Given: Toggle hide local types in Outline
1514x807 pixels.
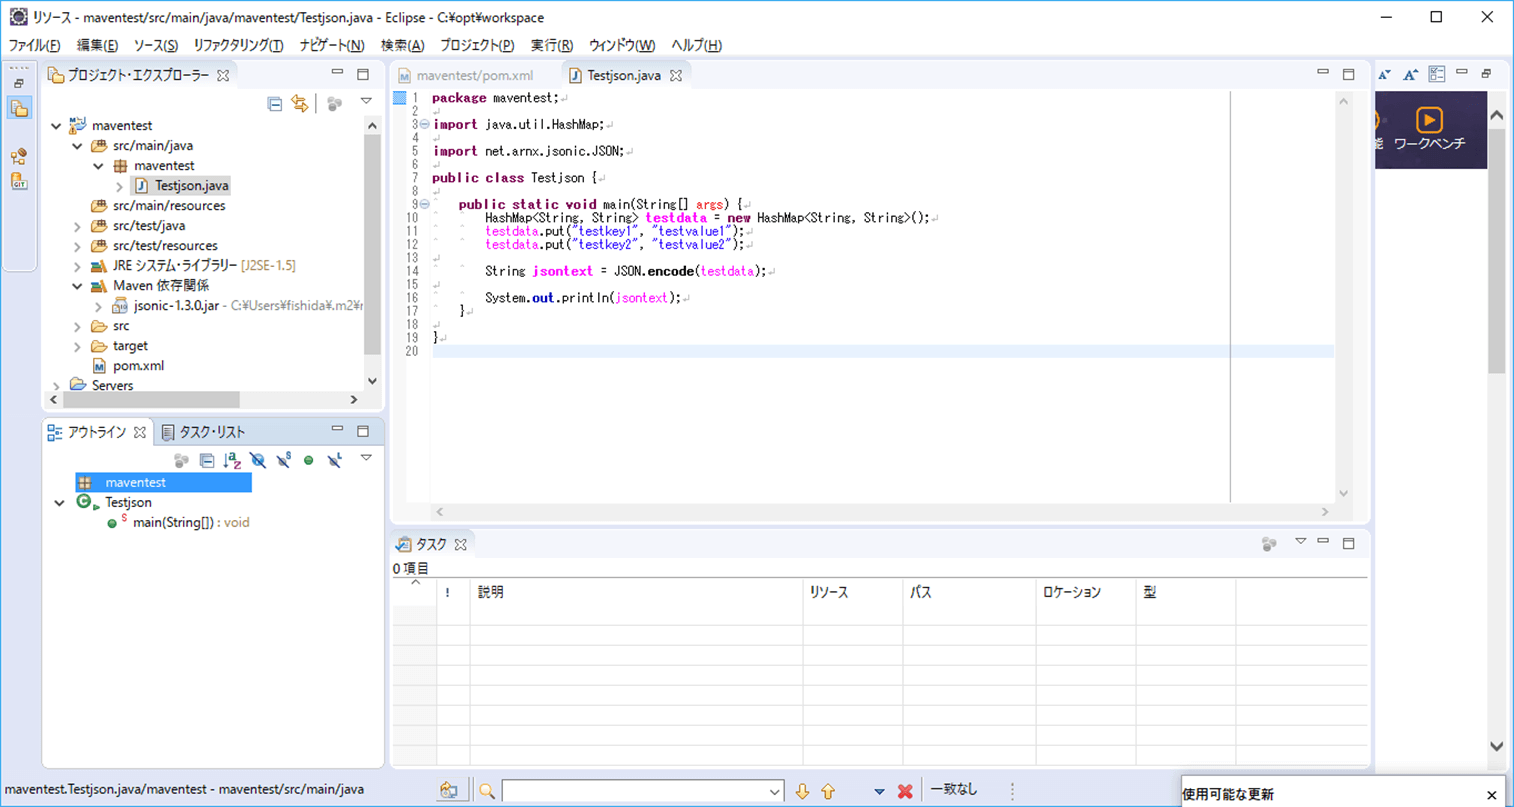Looking at the screenshot, I should pyautogui.click(x=334, y=461).
